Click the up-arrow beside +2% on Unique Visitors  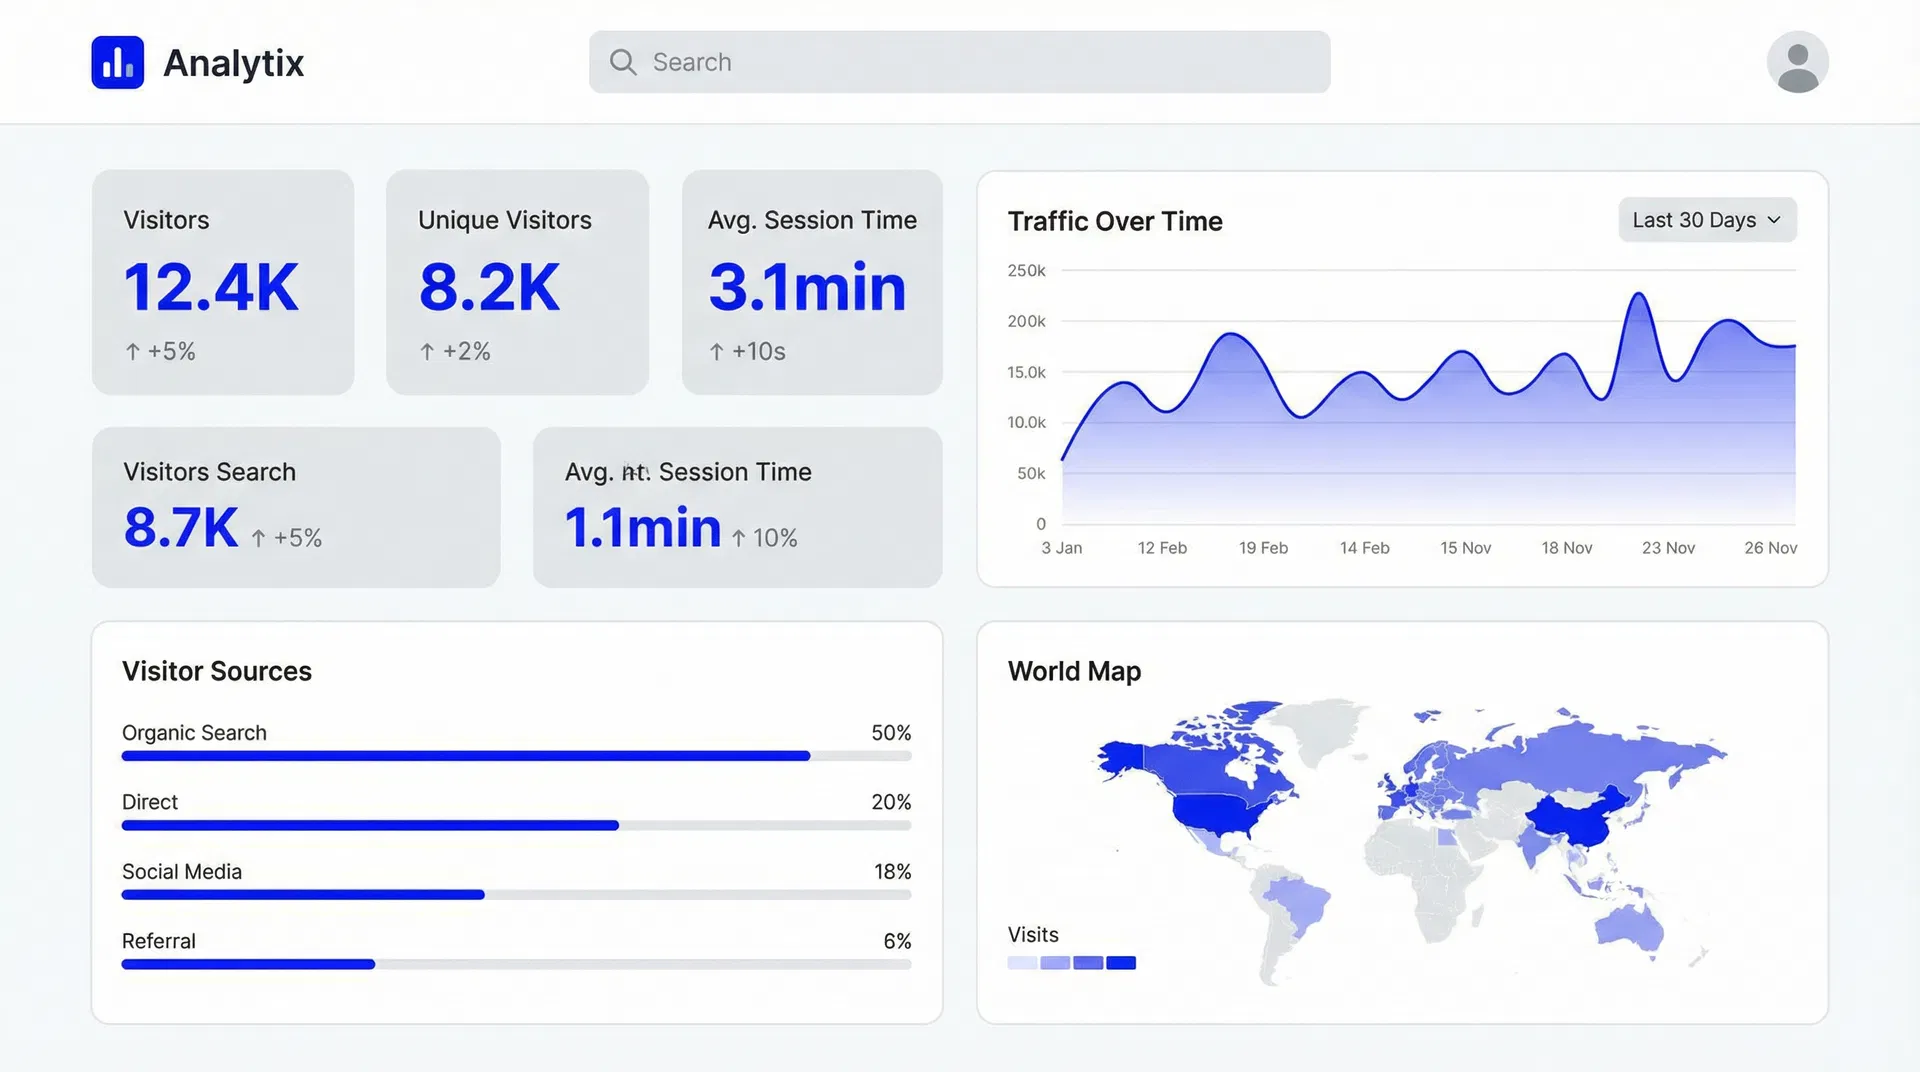pyautogui.click(x=426, y=351)
